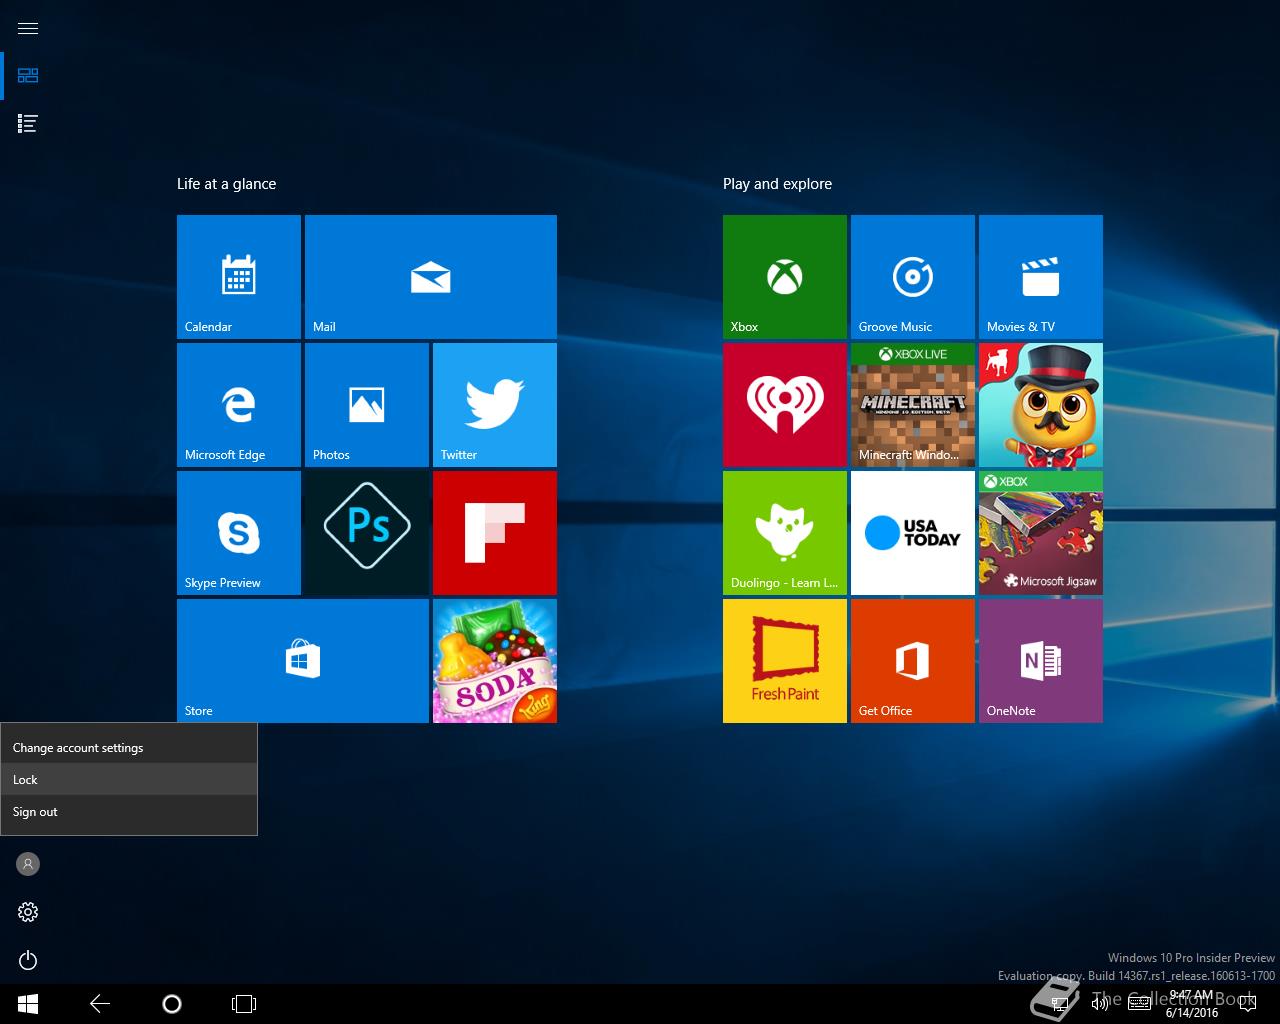The height and width of the screenshot is (1024, 1280).
Task: Launch the Skype Preview tile
Action: 239,533
